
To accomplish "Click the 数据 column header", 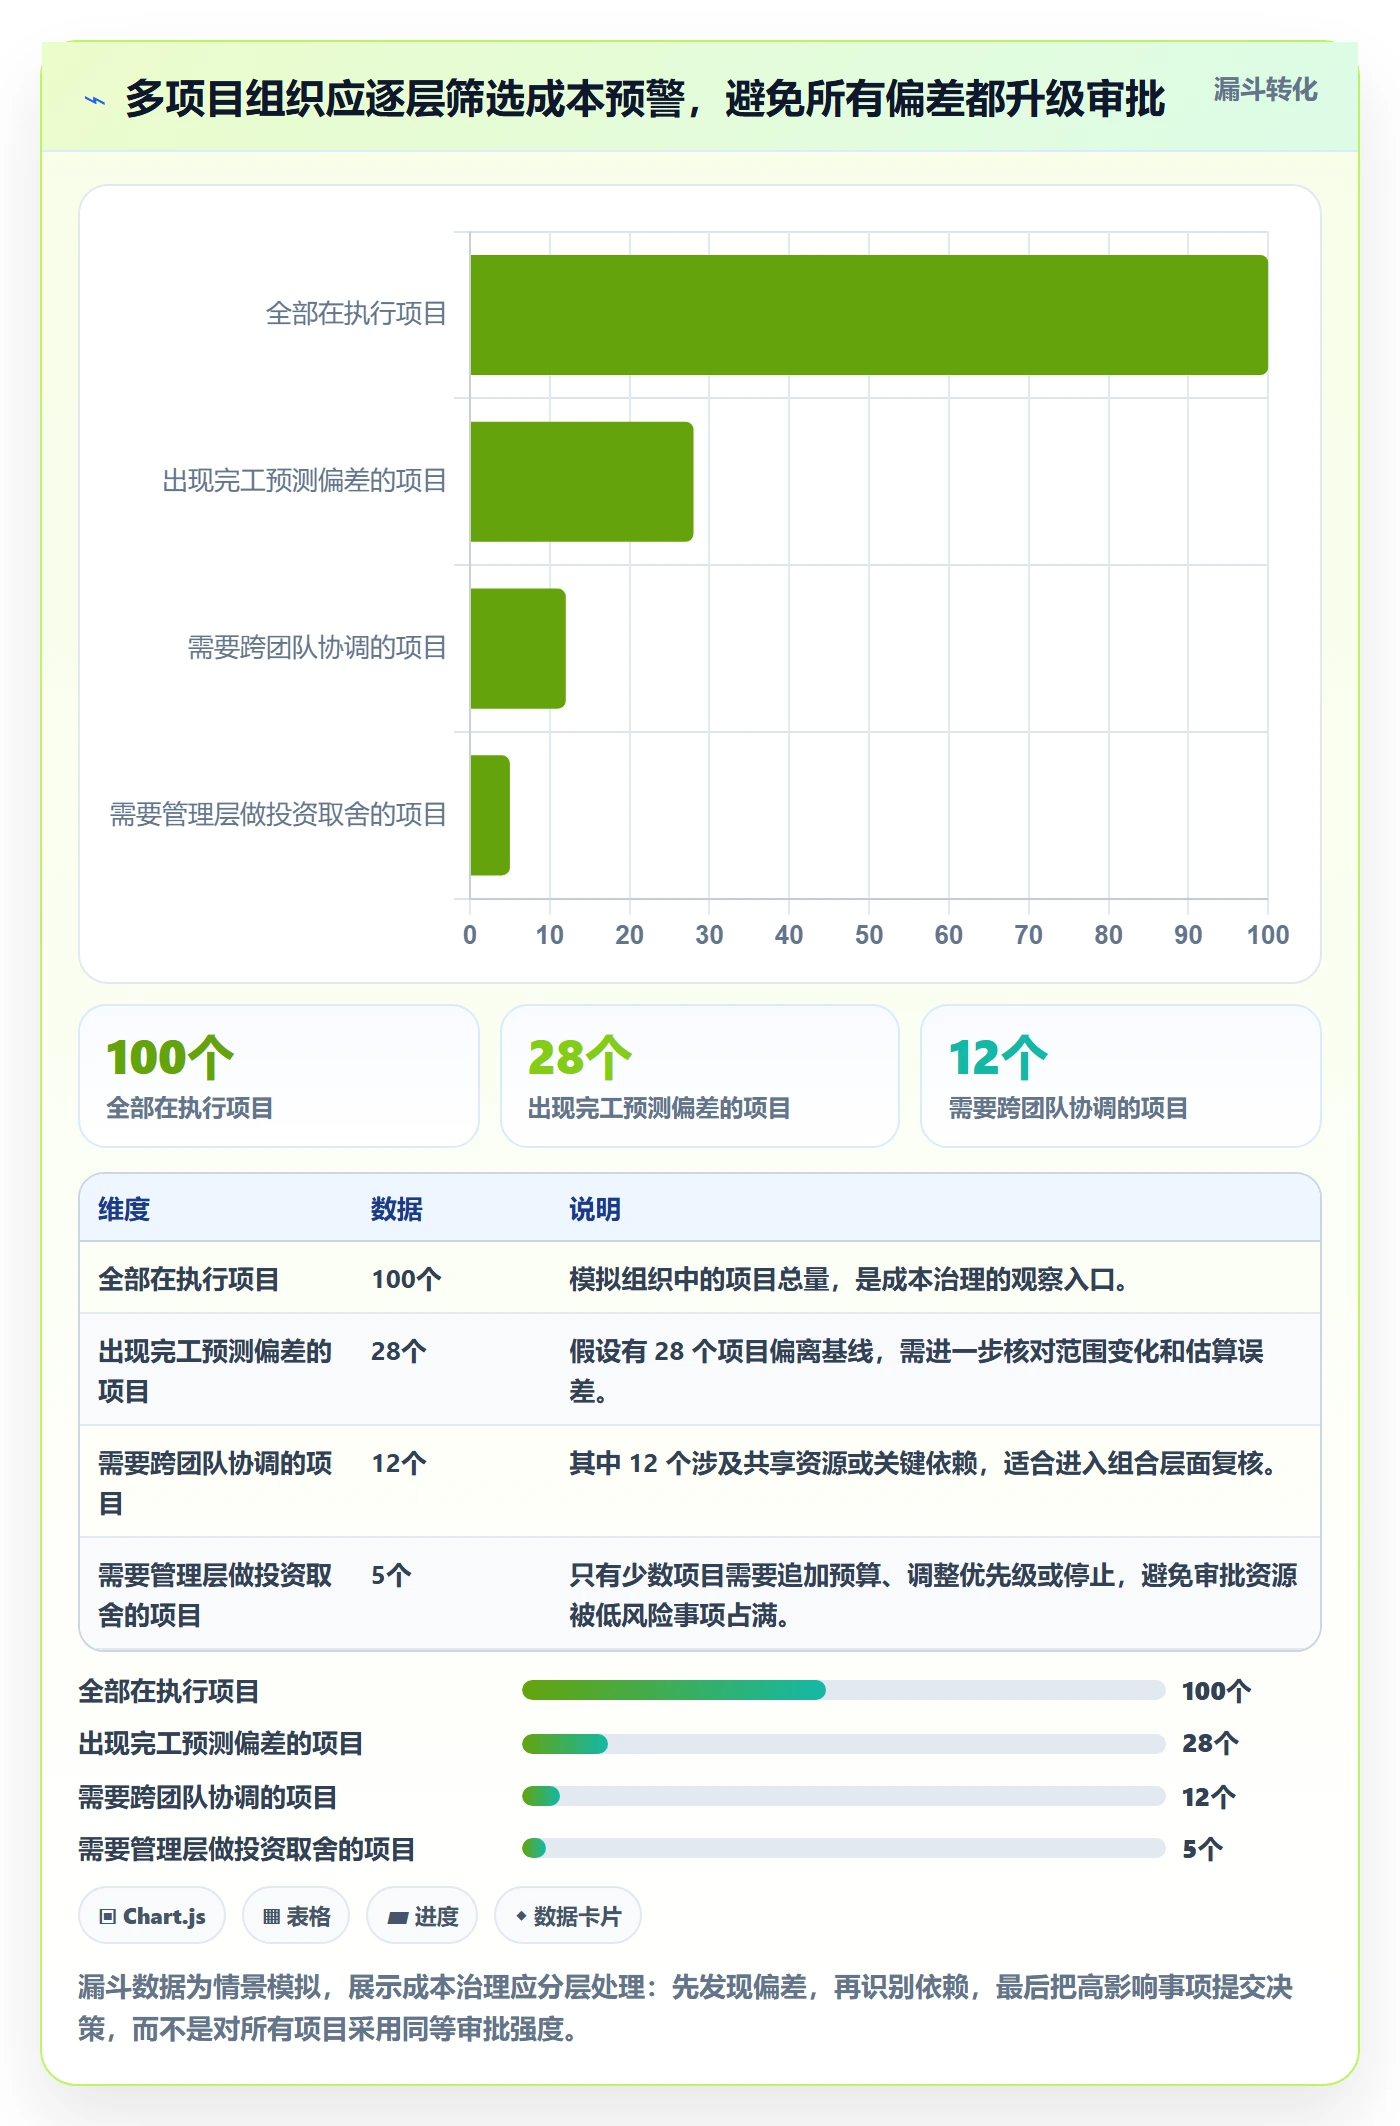I will (397, 1209).
